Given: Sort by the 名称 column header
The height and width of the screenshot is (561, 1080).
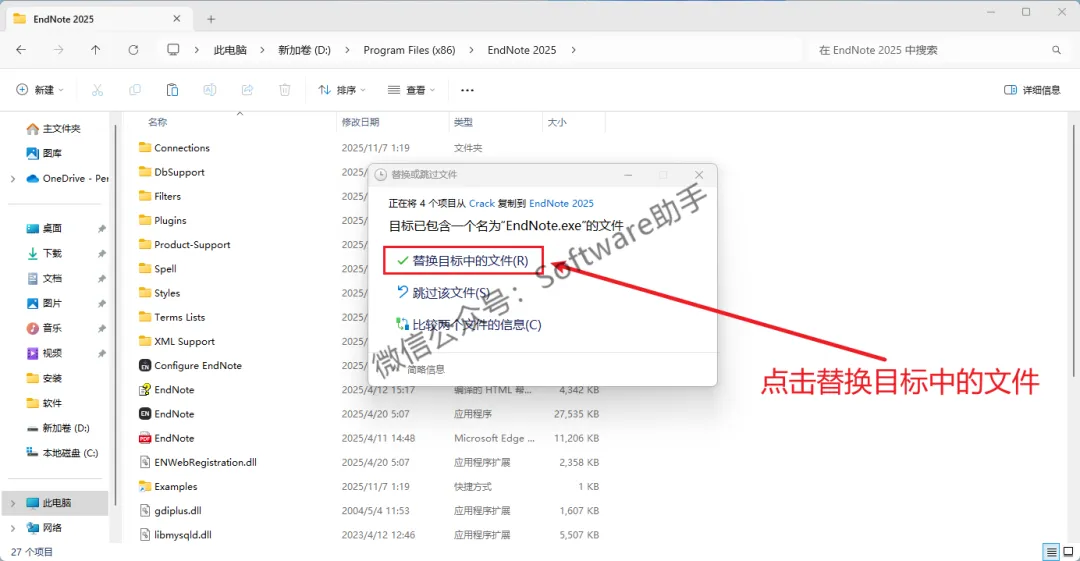Looking at the screenshot, I should pyautogui.click(x=158, y=122).
